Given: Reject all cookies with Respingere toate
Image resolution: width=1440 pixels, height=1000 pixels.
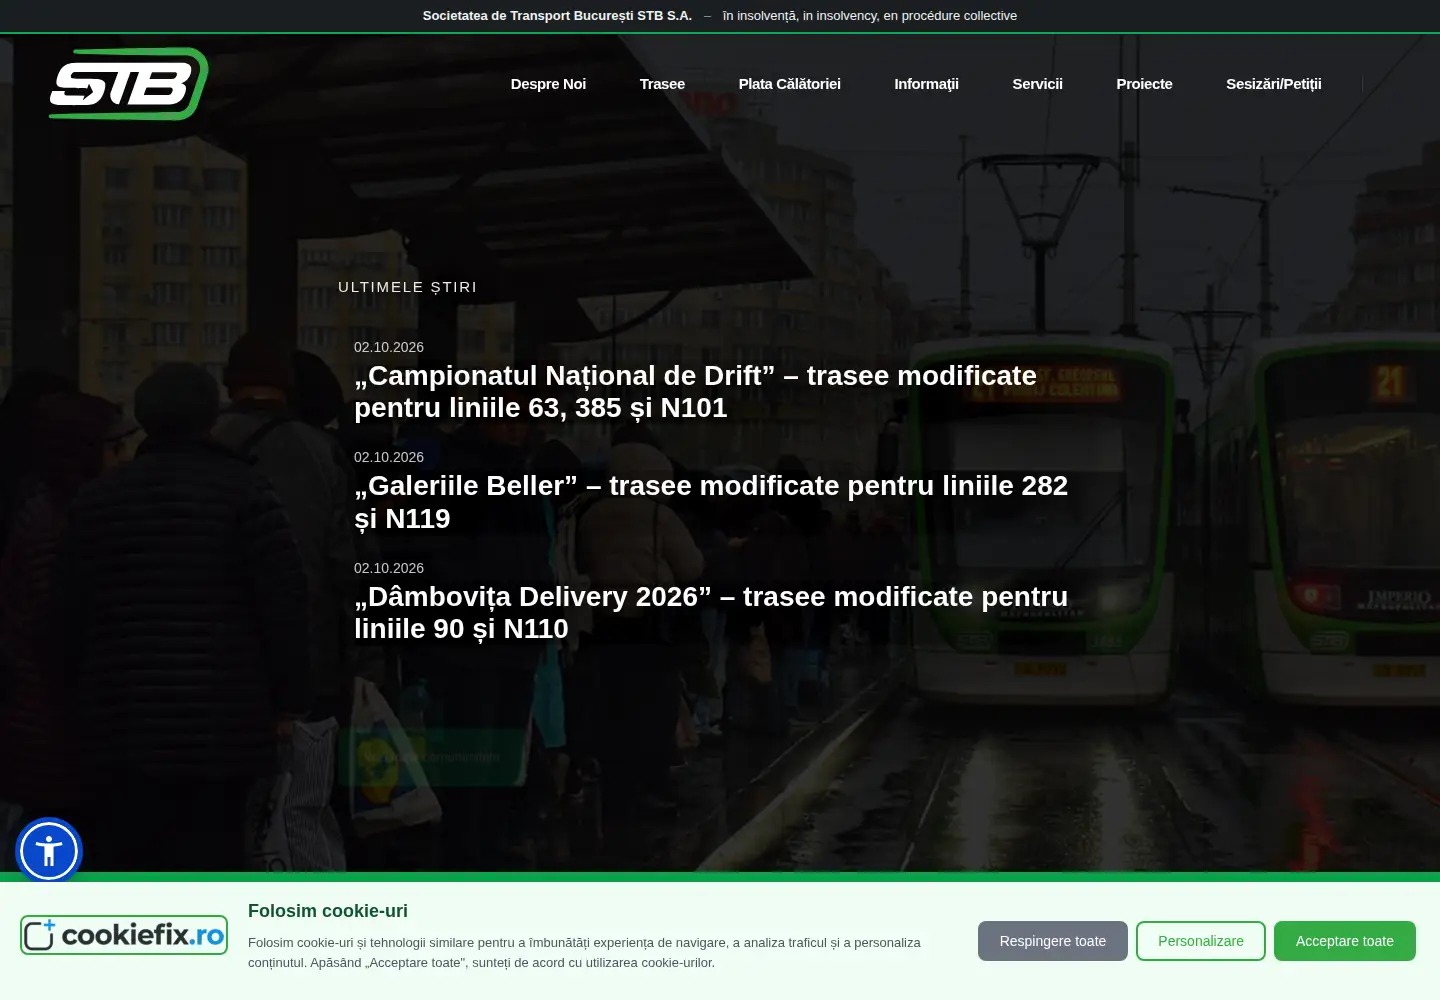Looking at the screenshot, I should click(x=1053, y=941).
